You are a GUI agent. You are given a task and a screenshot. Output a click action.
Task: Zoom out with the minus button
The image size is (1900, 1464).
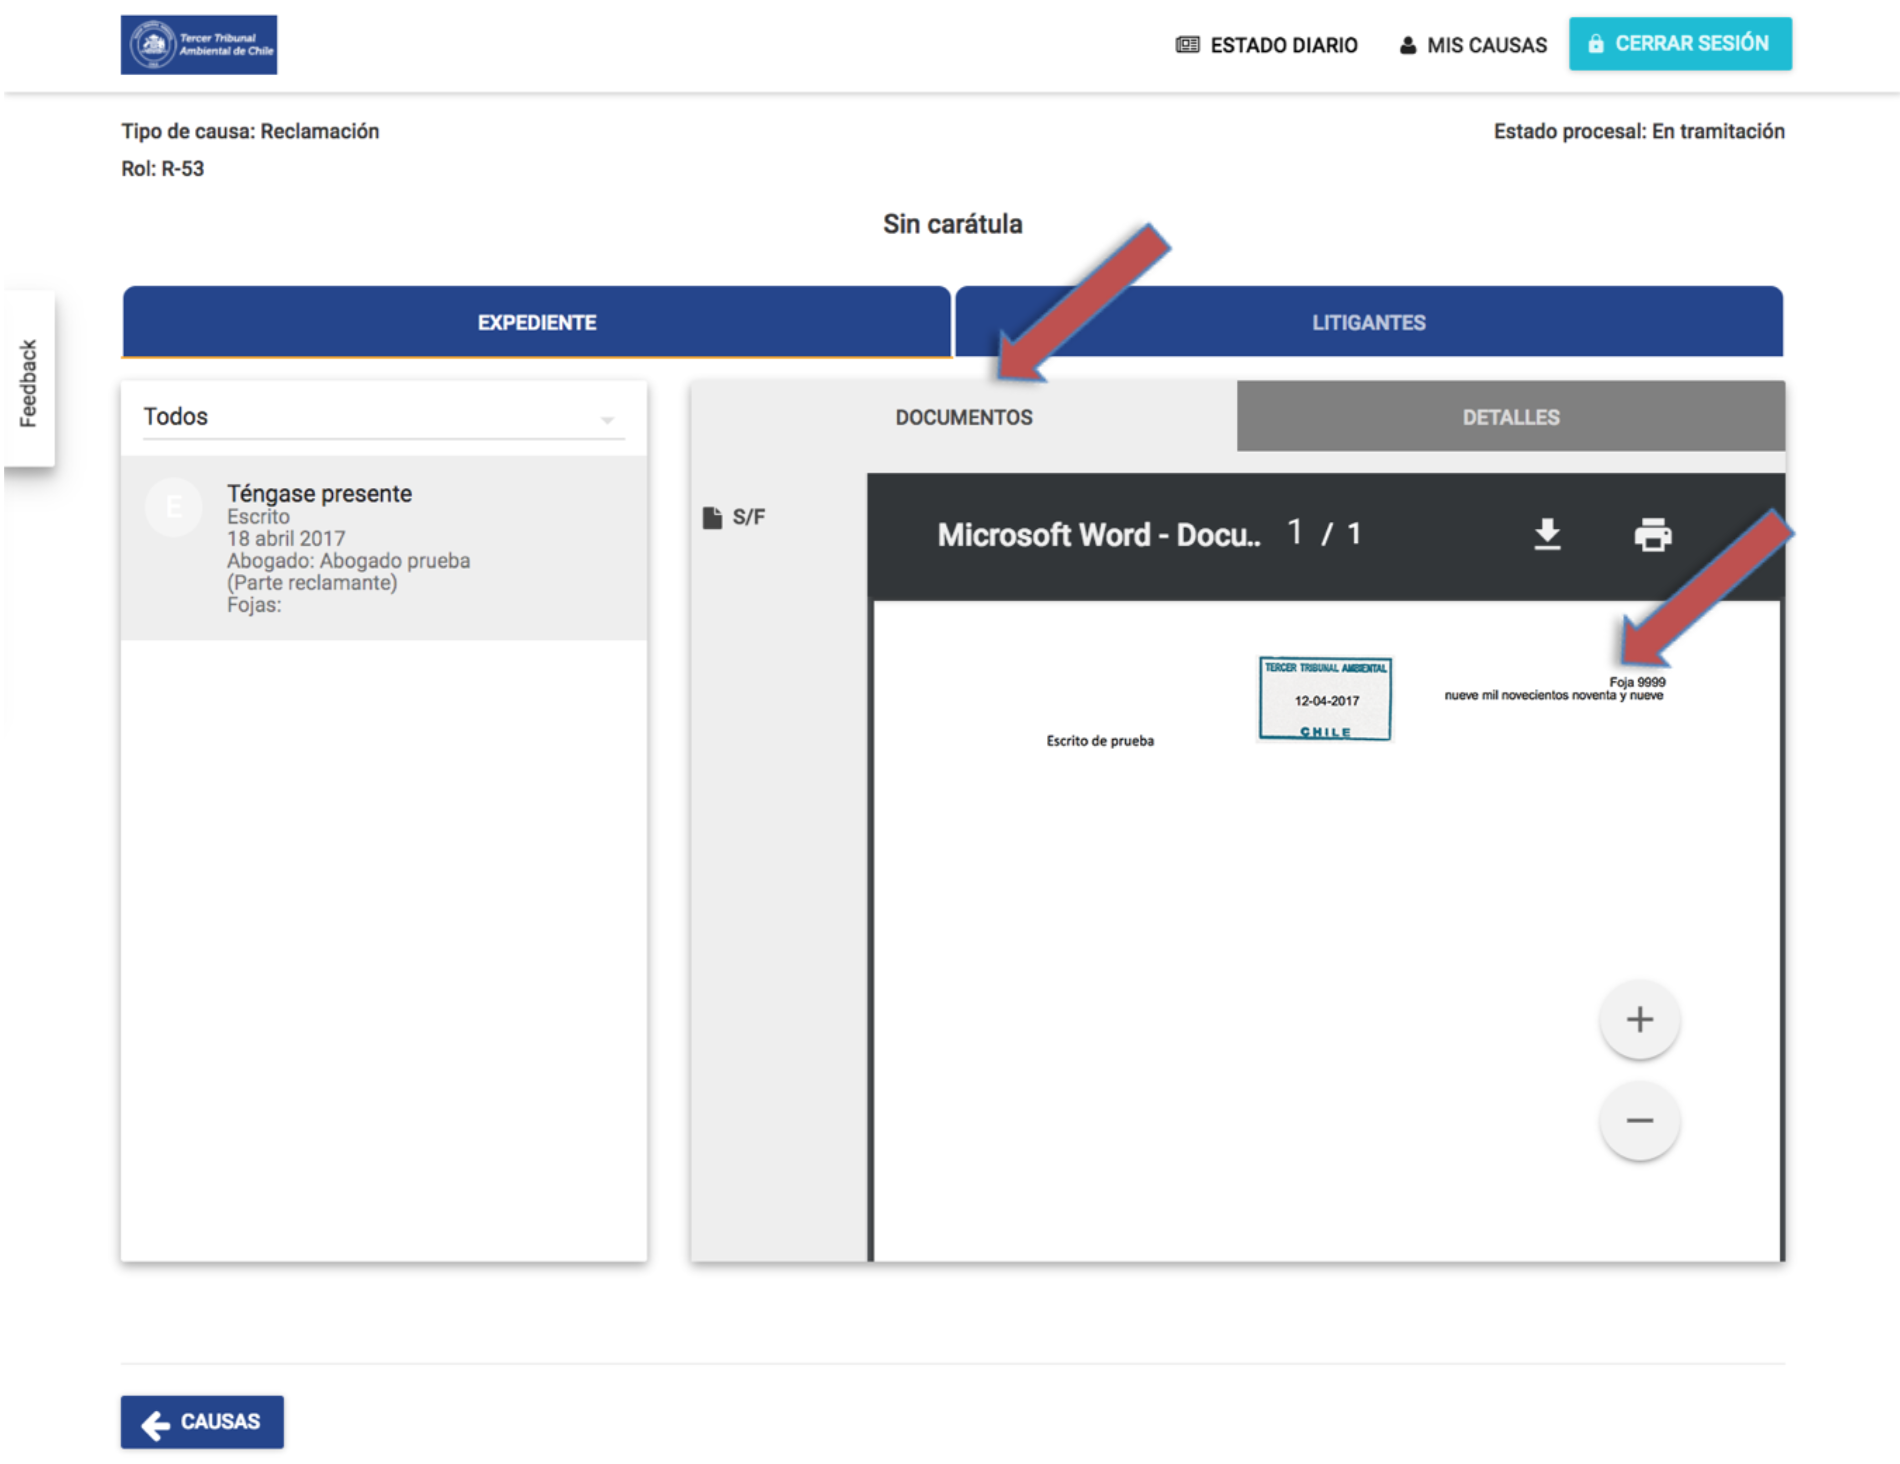pos(1639,1120)
